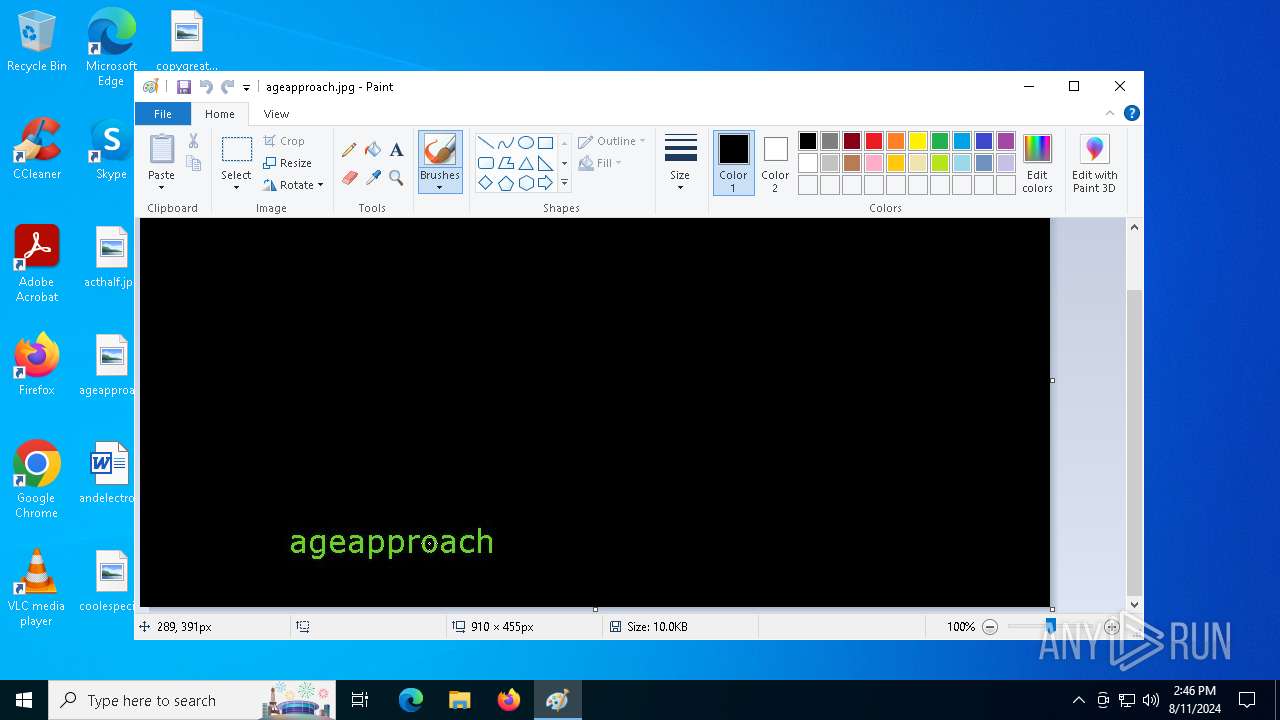Open Edit with Paint 3D

(1095, 164)
